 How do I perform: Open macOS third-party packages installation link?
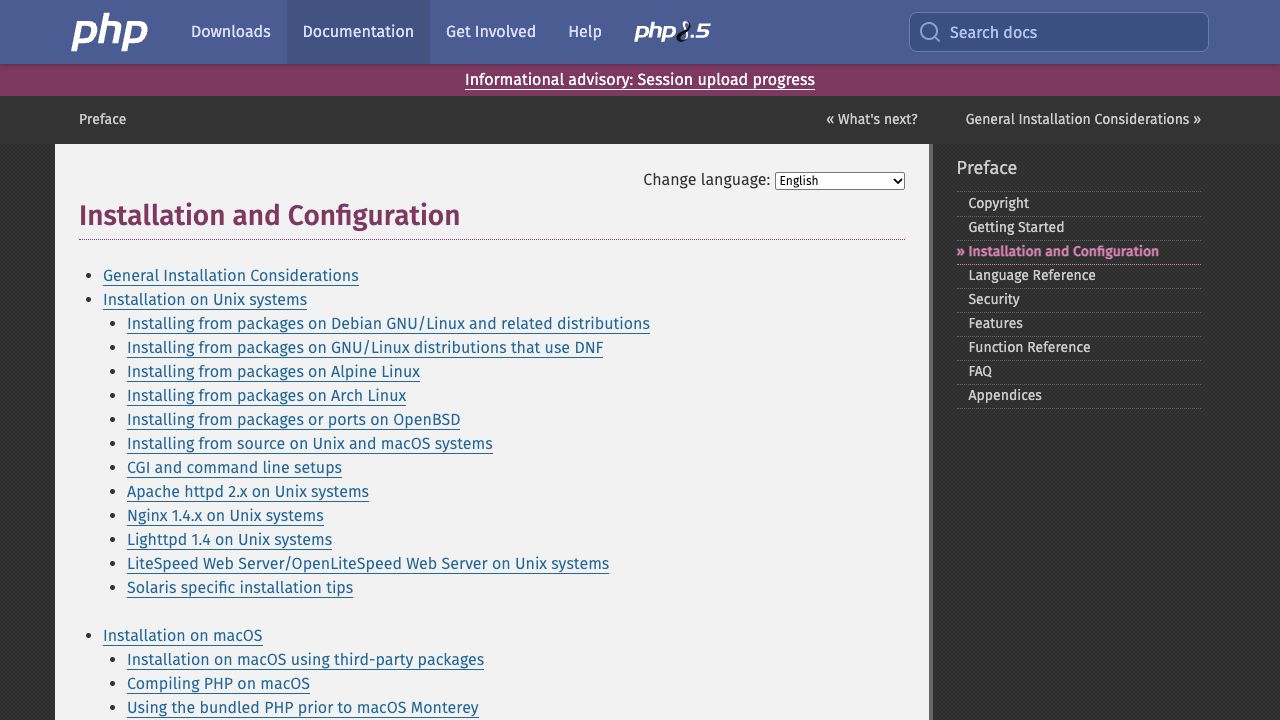305,660
